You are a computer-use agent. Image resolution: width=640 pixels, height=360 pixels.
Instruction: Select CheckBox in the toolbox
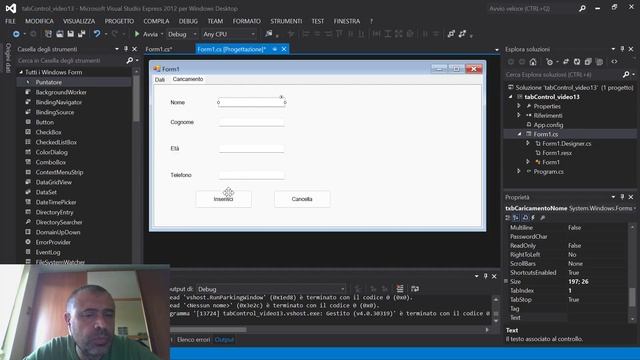49,132
